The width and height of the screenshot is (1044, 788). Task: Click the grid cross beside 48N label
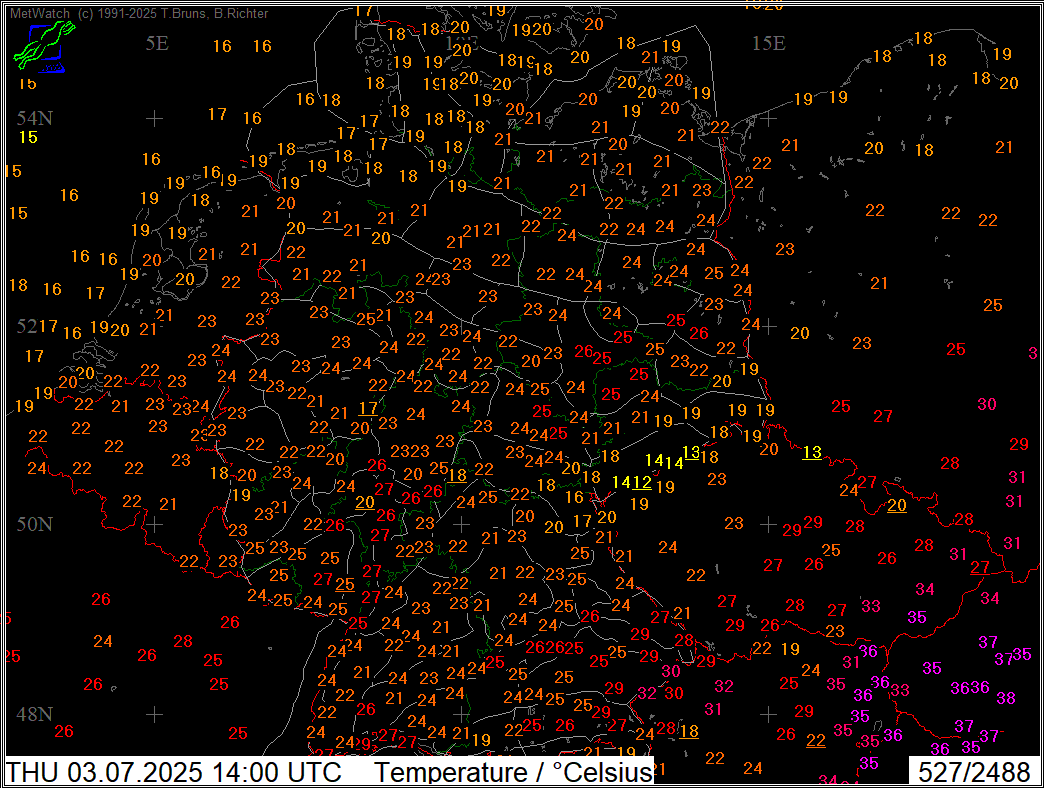click(x=154, y=714)
